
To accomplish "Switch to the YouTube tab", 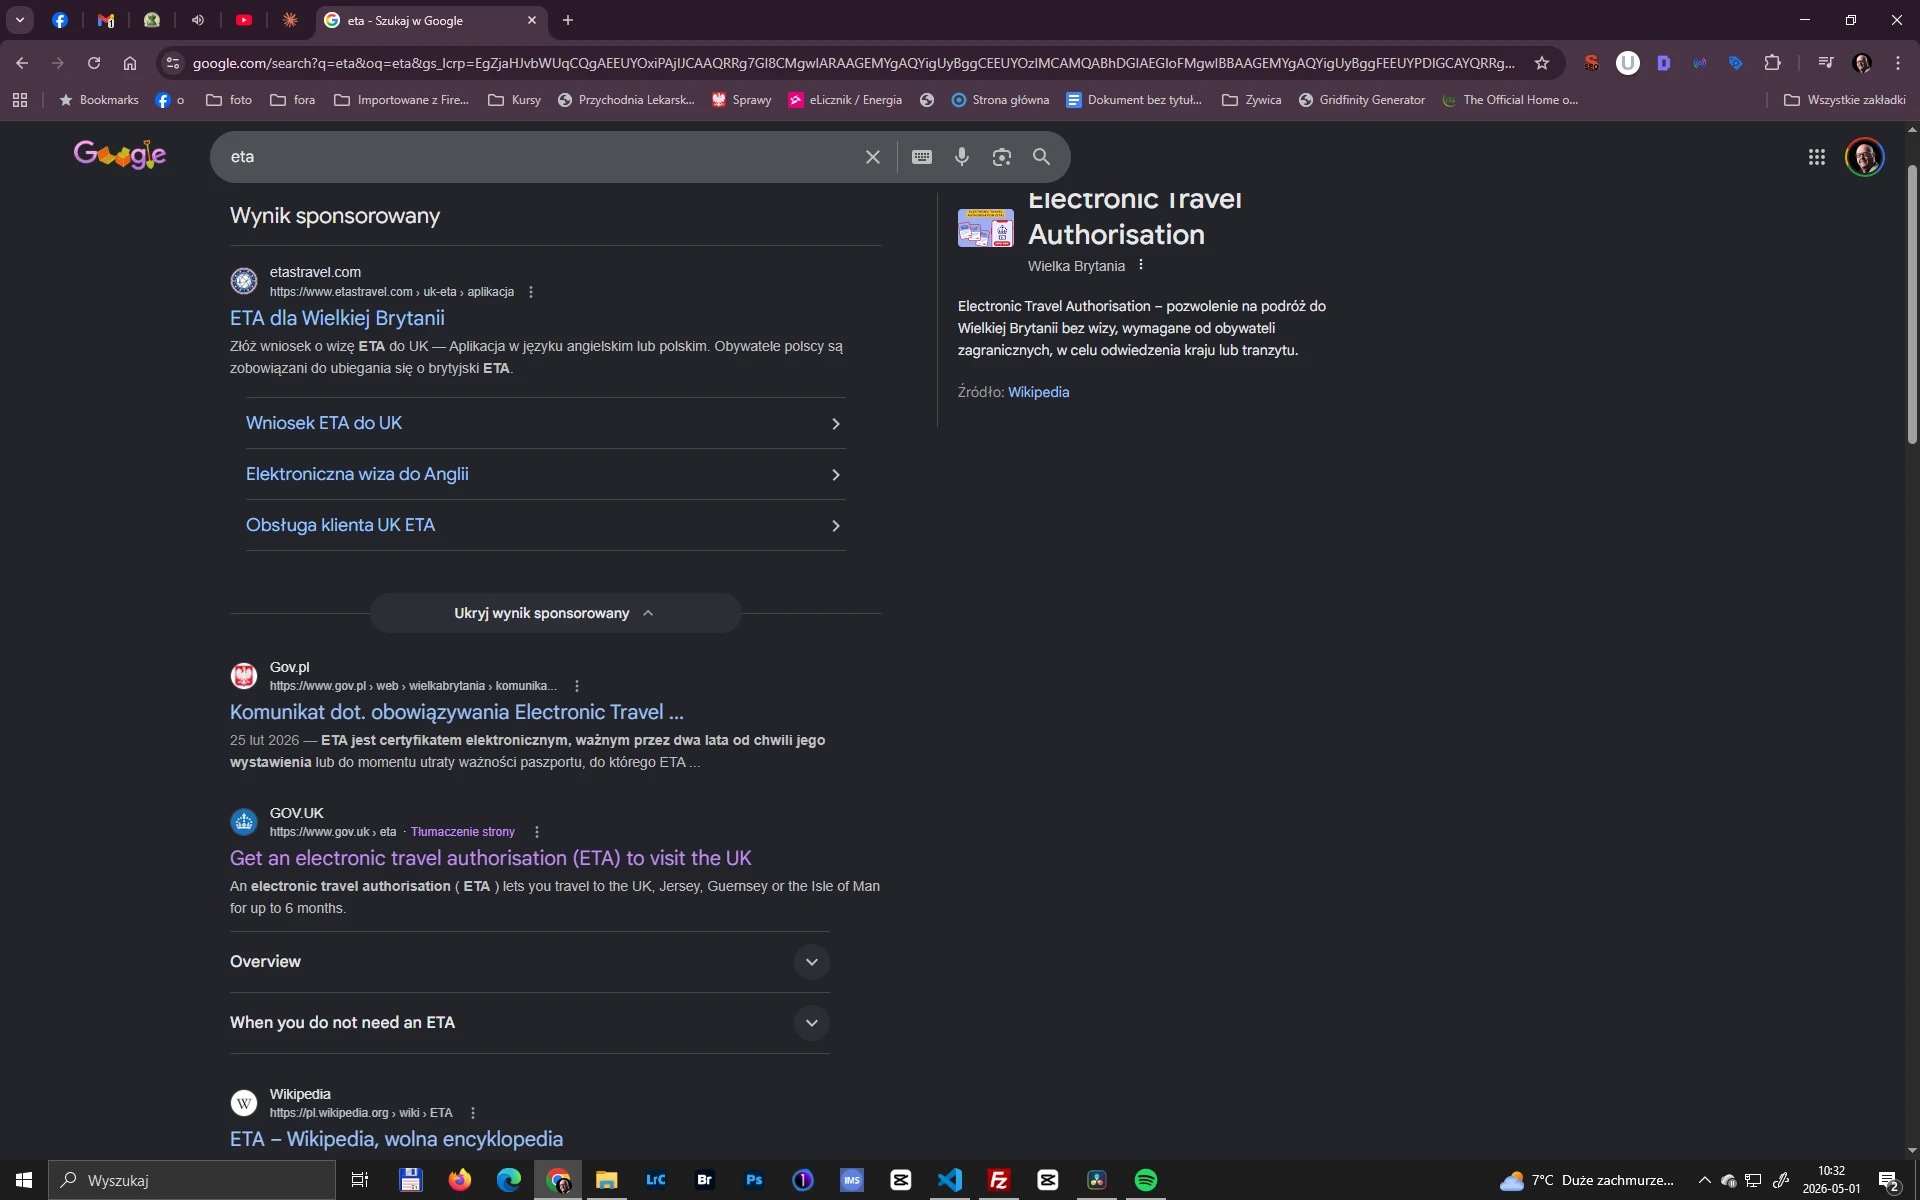I will tap(244, 20).
